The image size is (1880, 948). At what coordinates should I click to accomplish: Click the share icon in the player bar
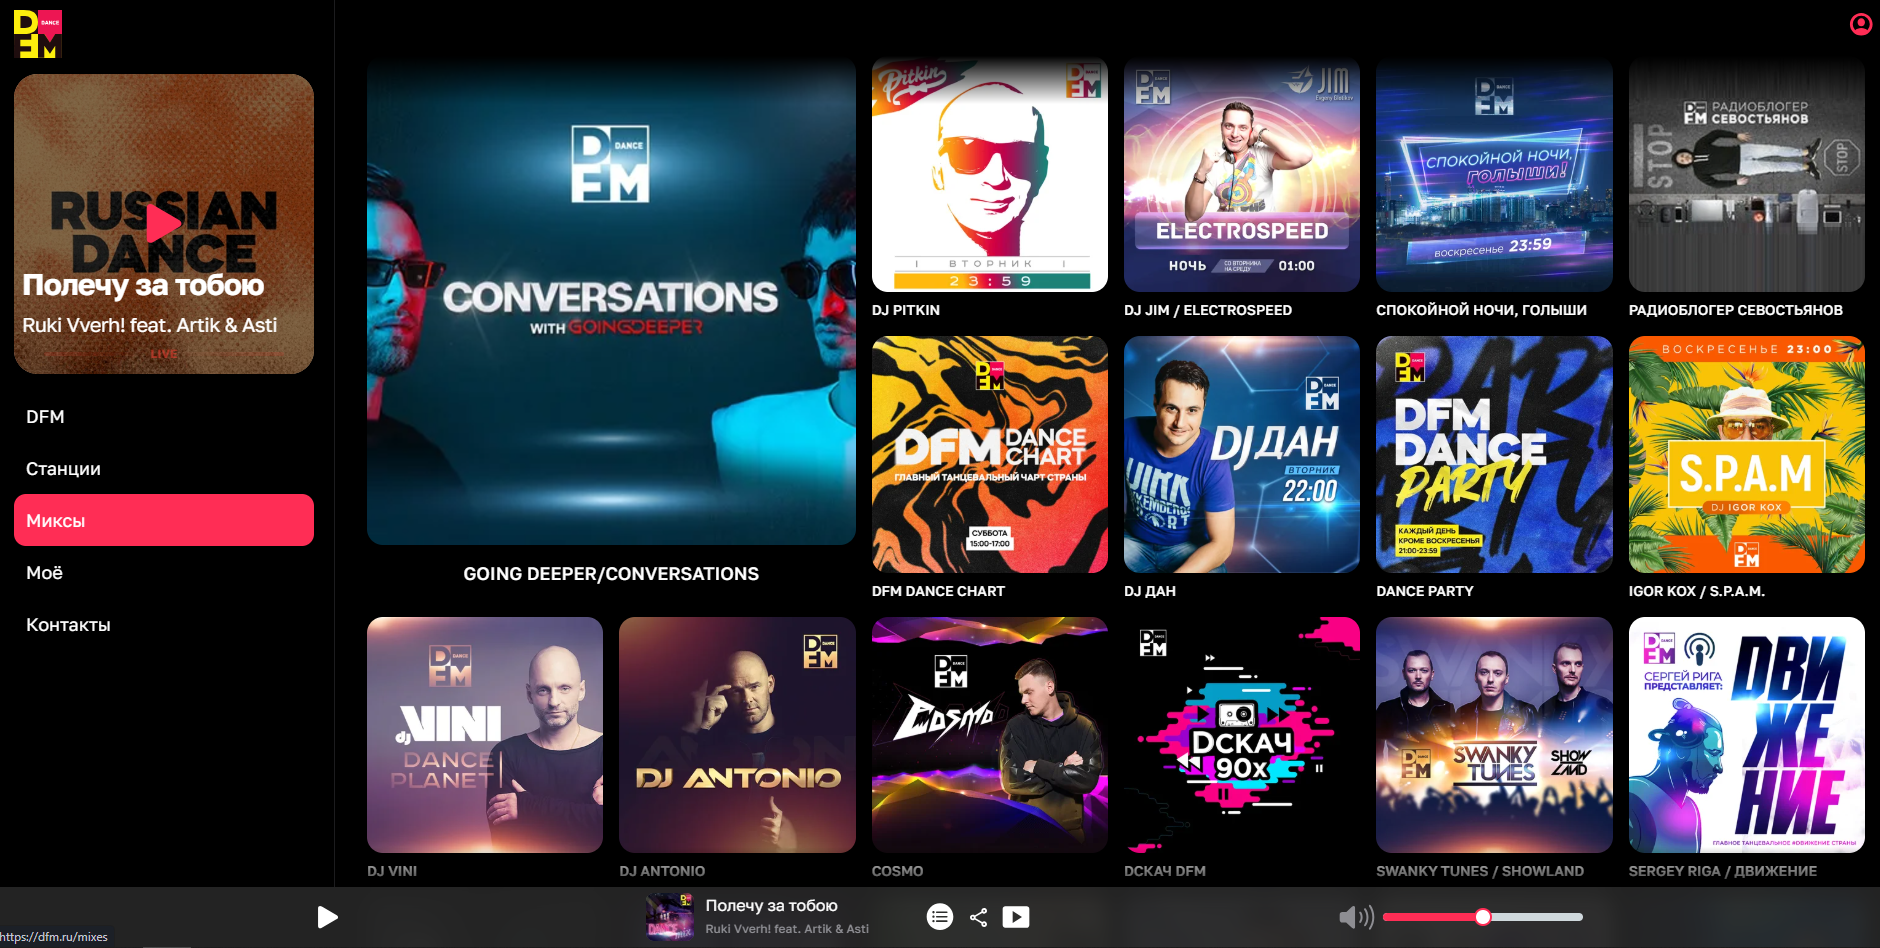click(979, 917)
